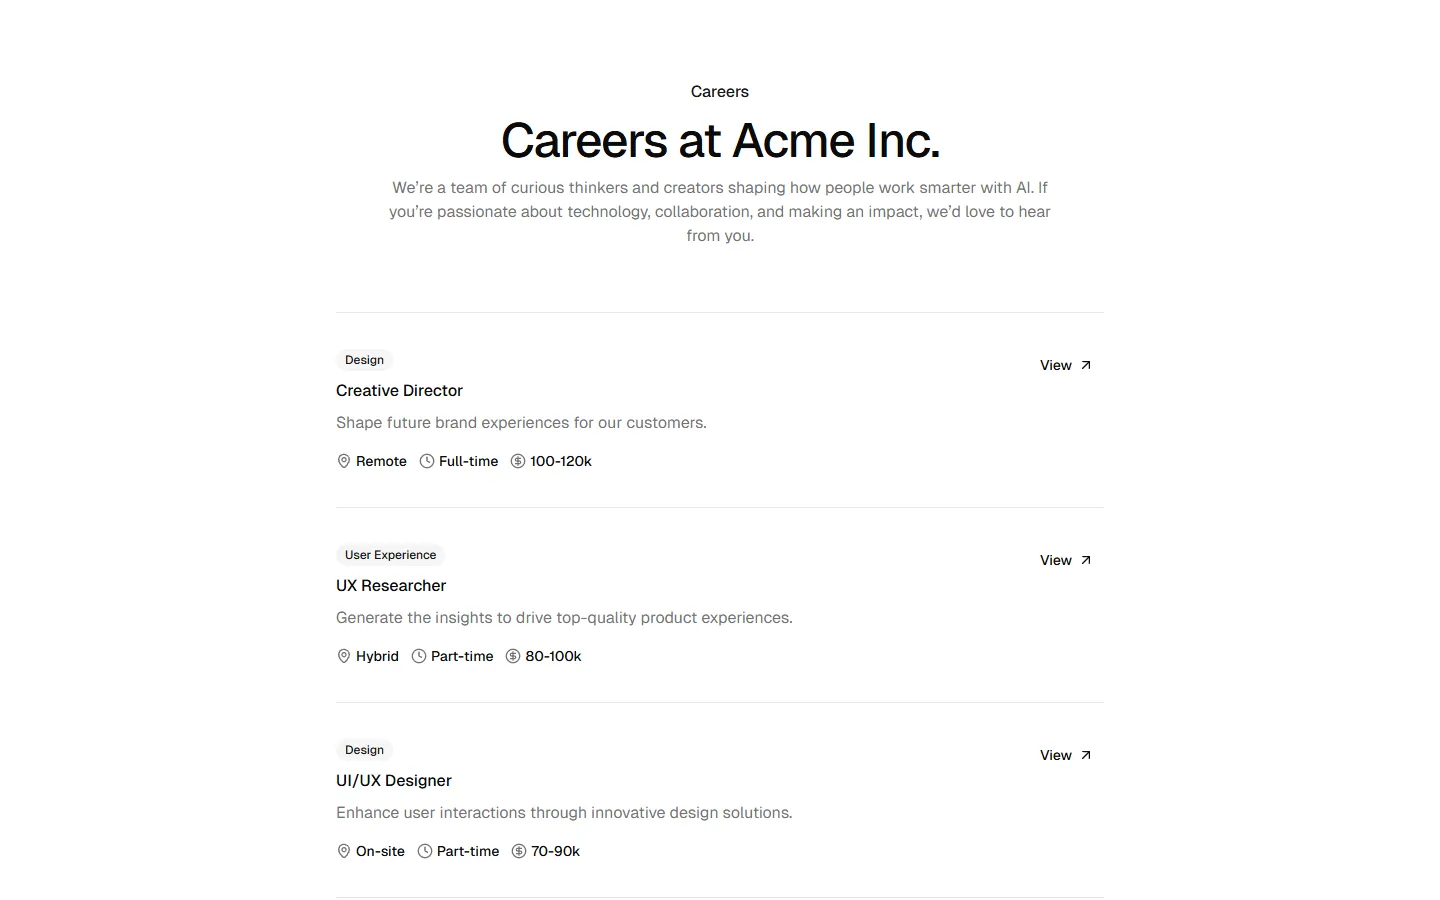The image size is (1440, 900).
Task: Click the 80-100k salary range text
Action: coord(553,656)
